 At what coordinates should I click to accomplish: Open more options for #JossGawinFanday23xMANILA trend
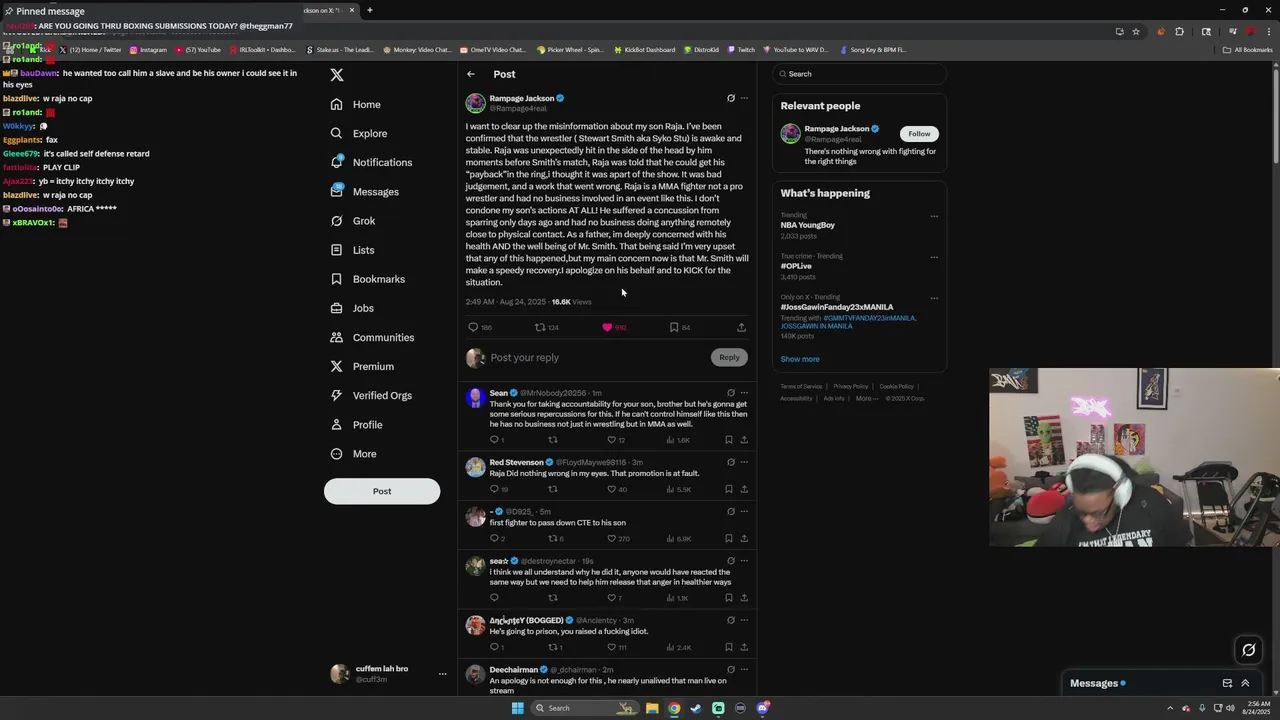point(934,298)
